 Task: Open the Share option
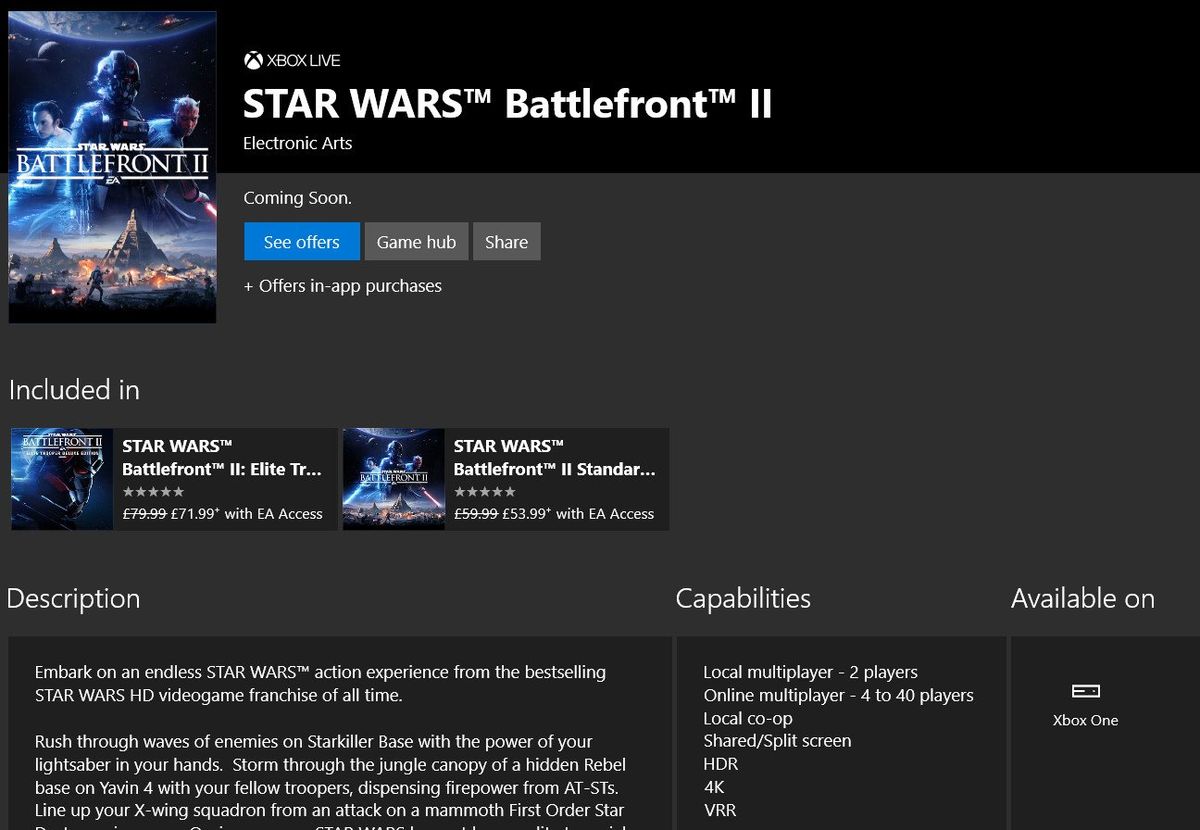point(506,241)
